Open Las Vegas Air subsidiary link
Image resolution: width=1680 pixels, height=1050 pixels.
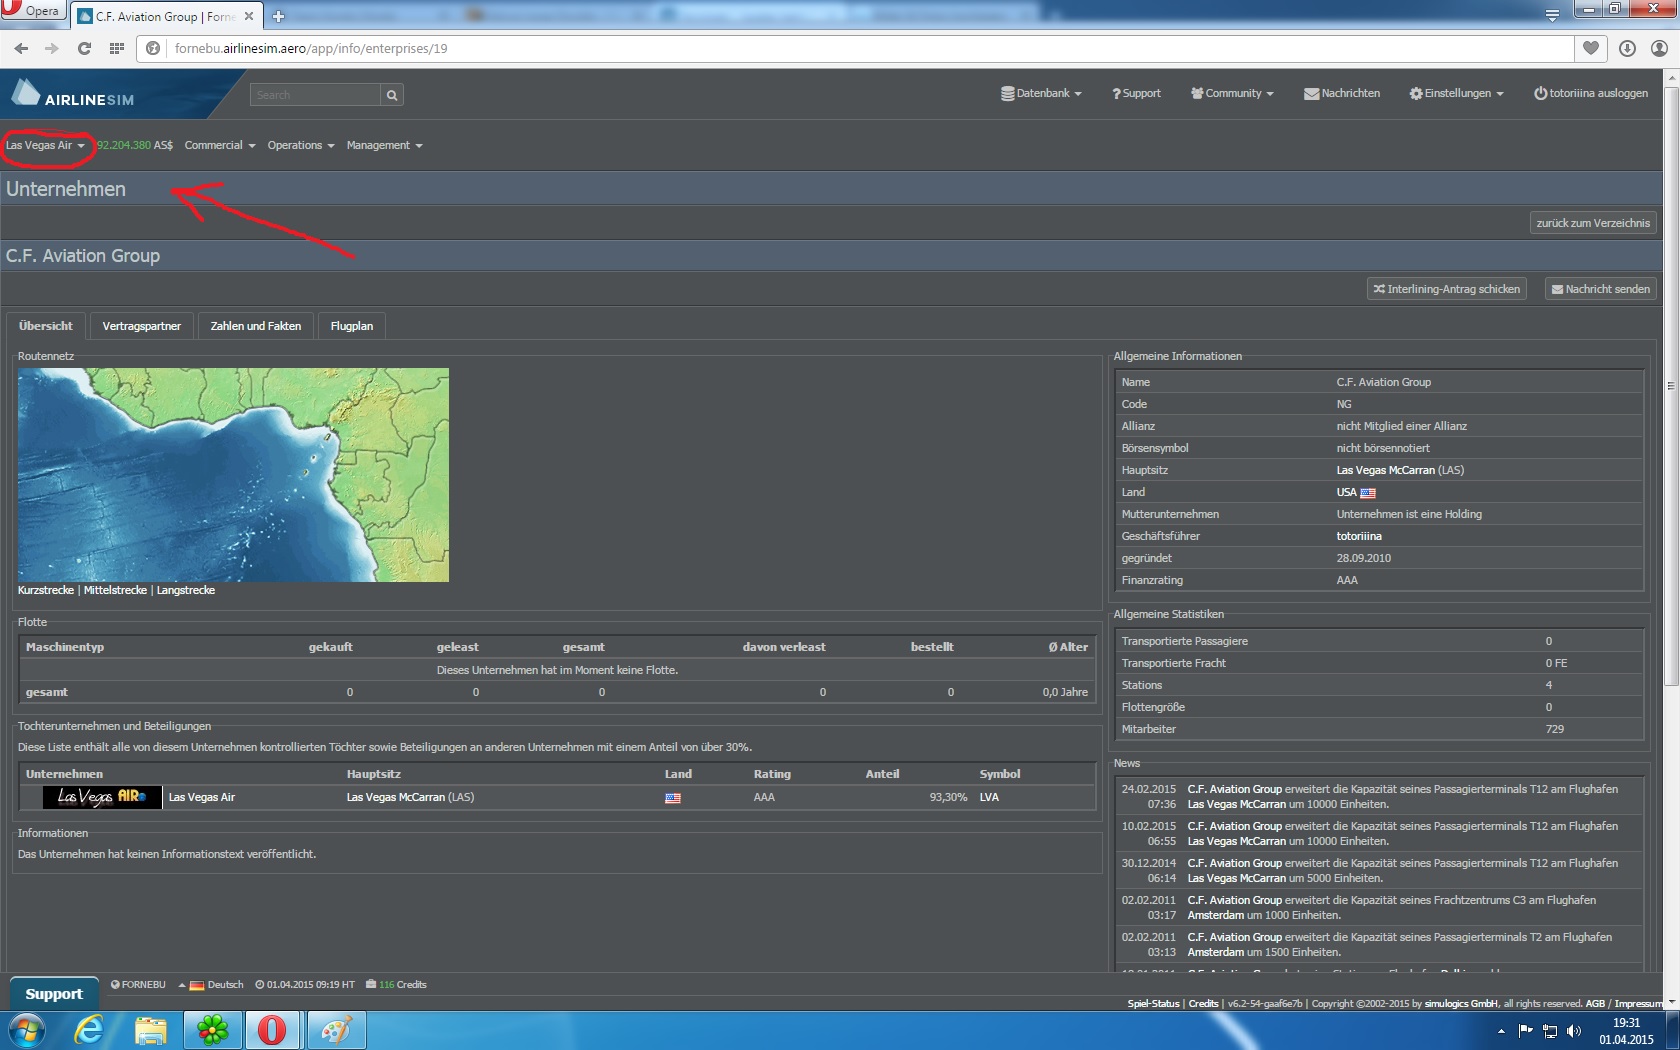pyautogui.click(x=202, y=798)
